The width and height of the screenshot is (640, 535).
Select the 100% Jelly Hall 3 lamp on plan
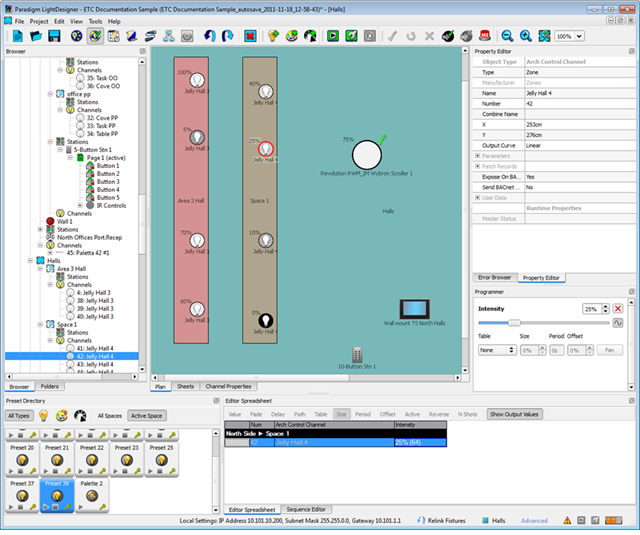coord(197,80)
